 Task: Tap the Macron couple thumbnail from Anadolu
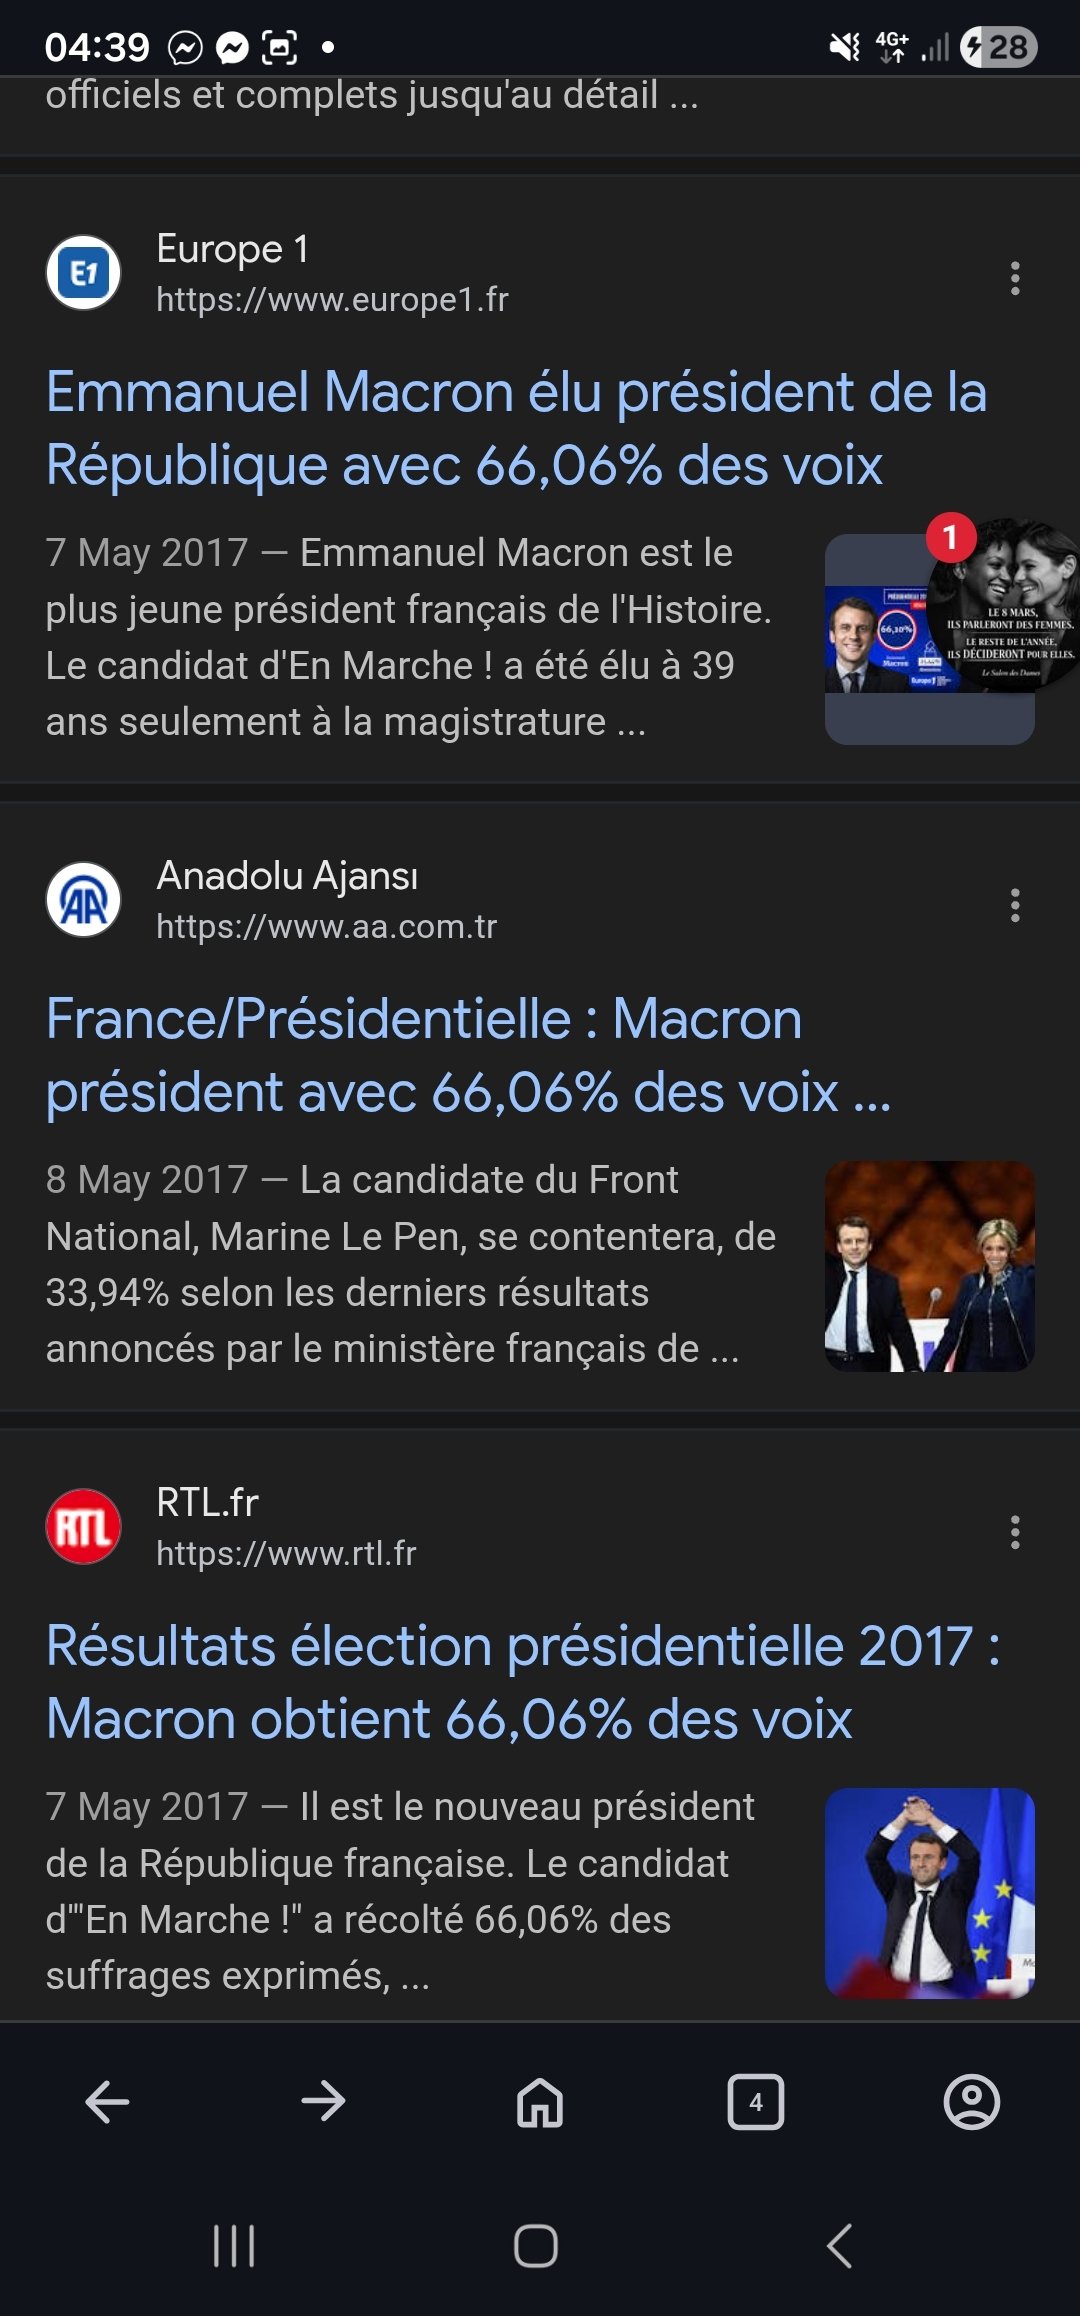929,1266
